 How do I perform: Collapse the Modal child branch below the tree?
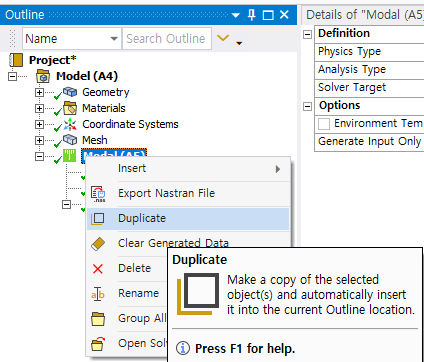66,204
